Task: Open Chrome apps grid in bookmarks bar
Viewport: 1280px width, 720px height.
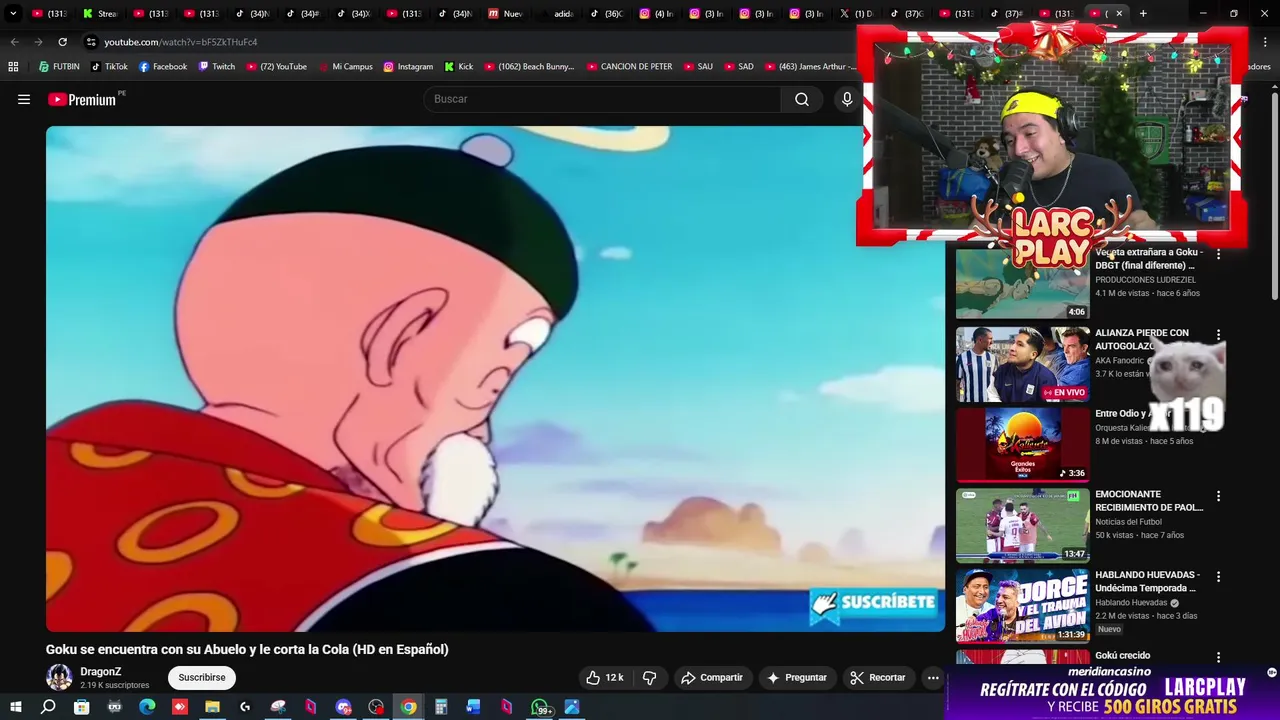Action: point(13,67)
